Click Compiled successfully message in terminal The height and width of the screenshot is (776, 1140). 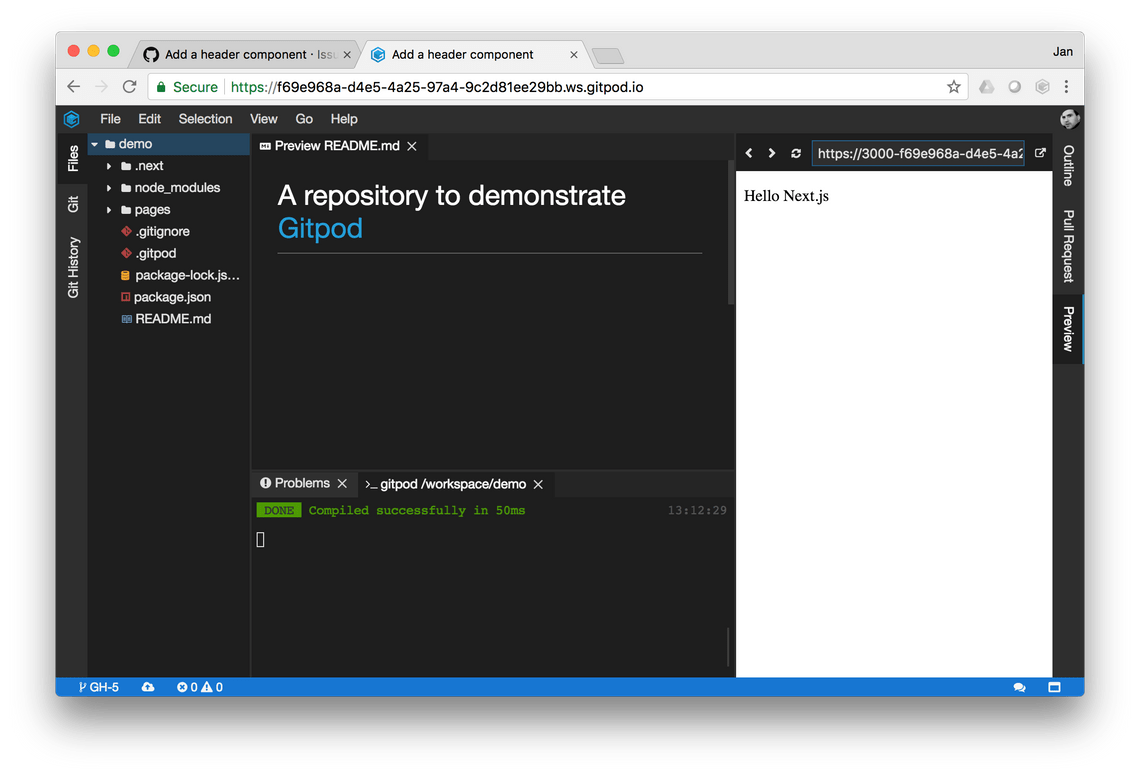tap(417, 511)
